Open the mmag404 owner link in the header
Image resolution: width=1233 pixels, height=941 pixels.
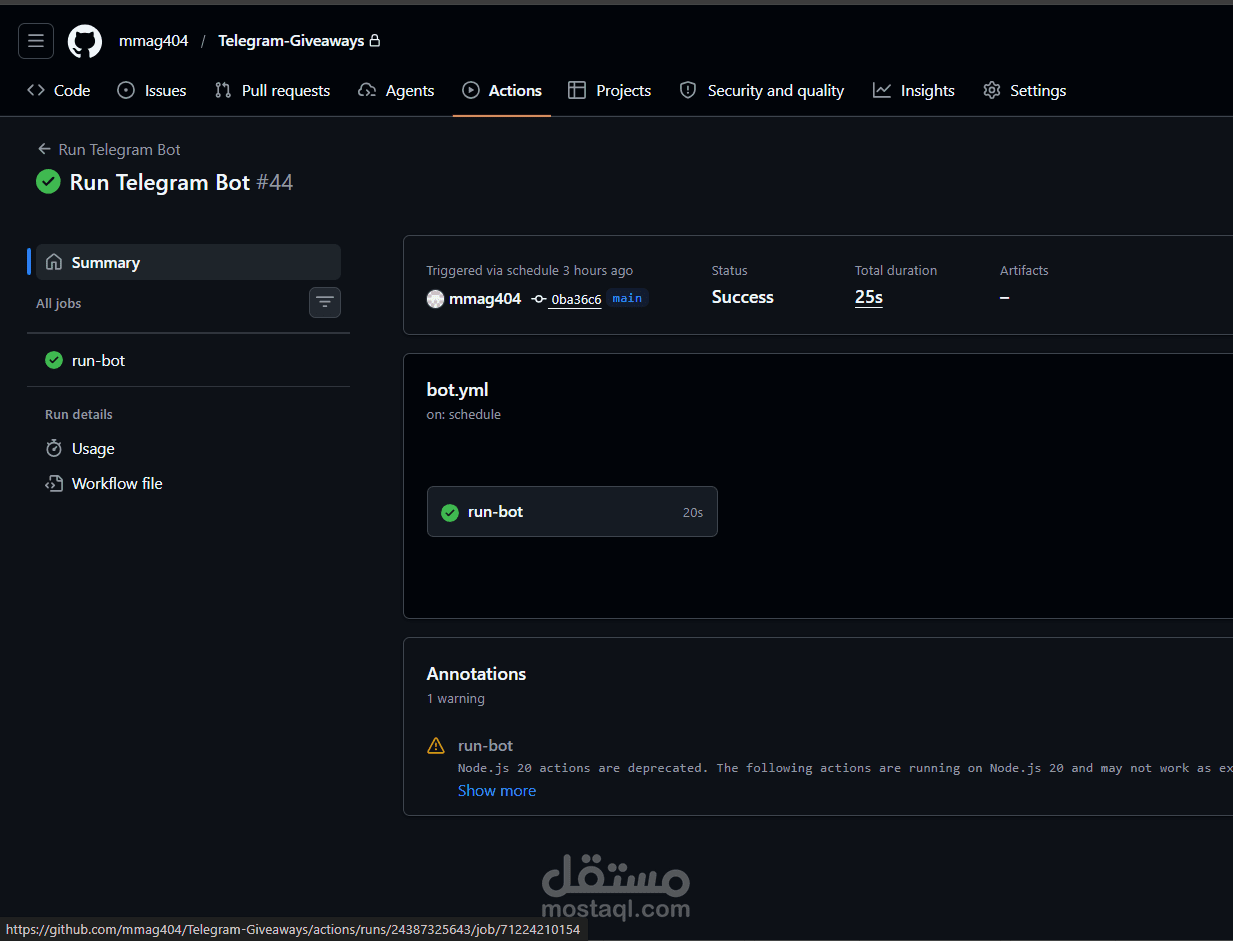point(153,41)
